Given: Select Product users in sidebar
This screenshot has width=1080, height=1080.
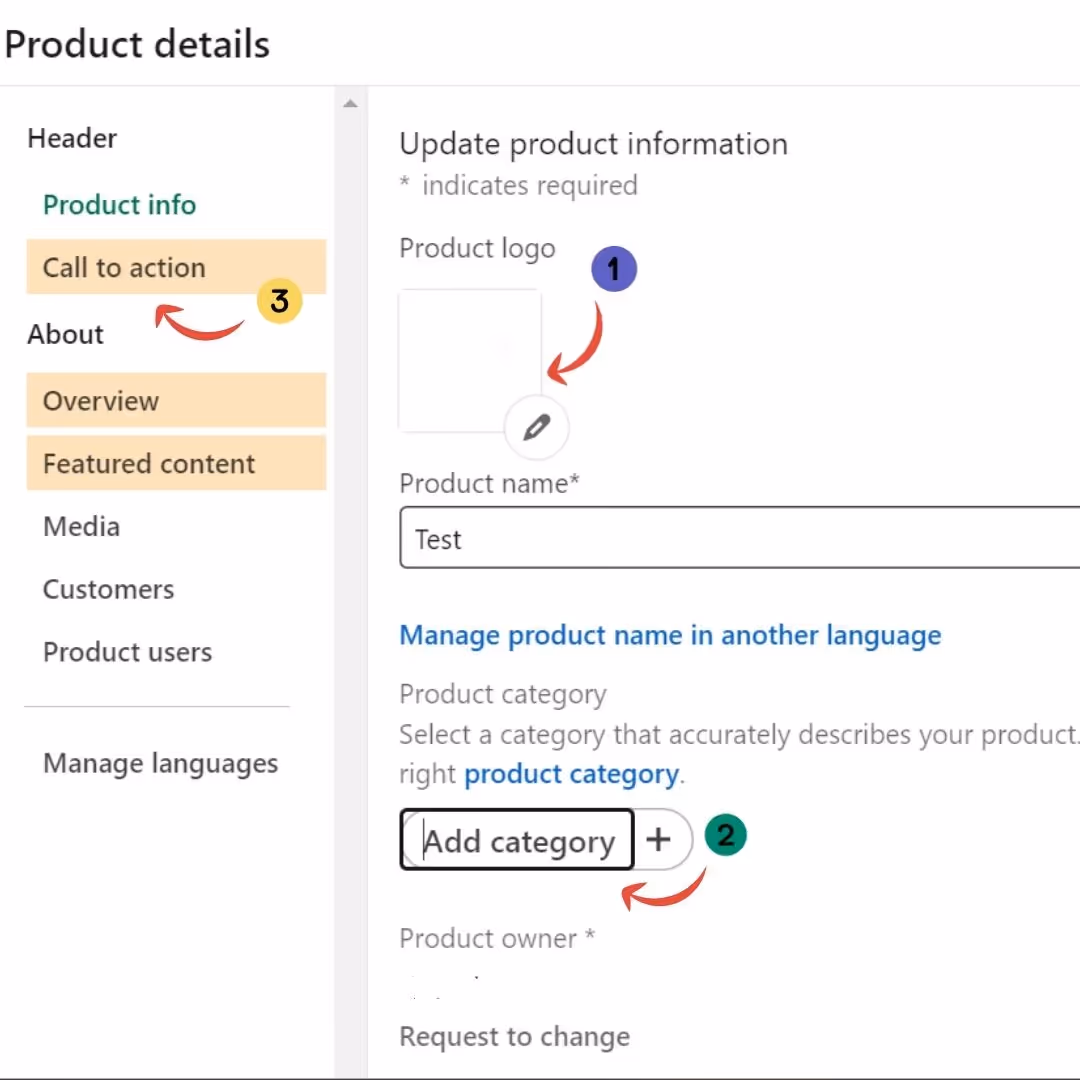Looking at the screenshot, I should (127, 652).
